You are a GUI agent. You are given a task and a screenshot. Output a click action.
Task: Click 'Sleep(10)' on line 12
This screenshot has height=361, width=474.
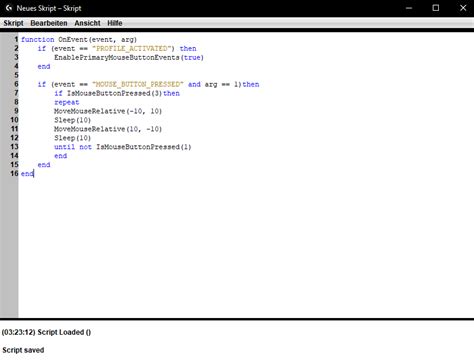(x=72, y=138)
